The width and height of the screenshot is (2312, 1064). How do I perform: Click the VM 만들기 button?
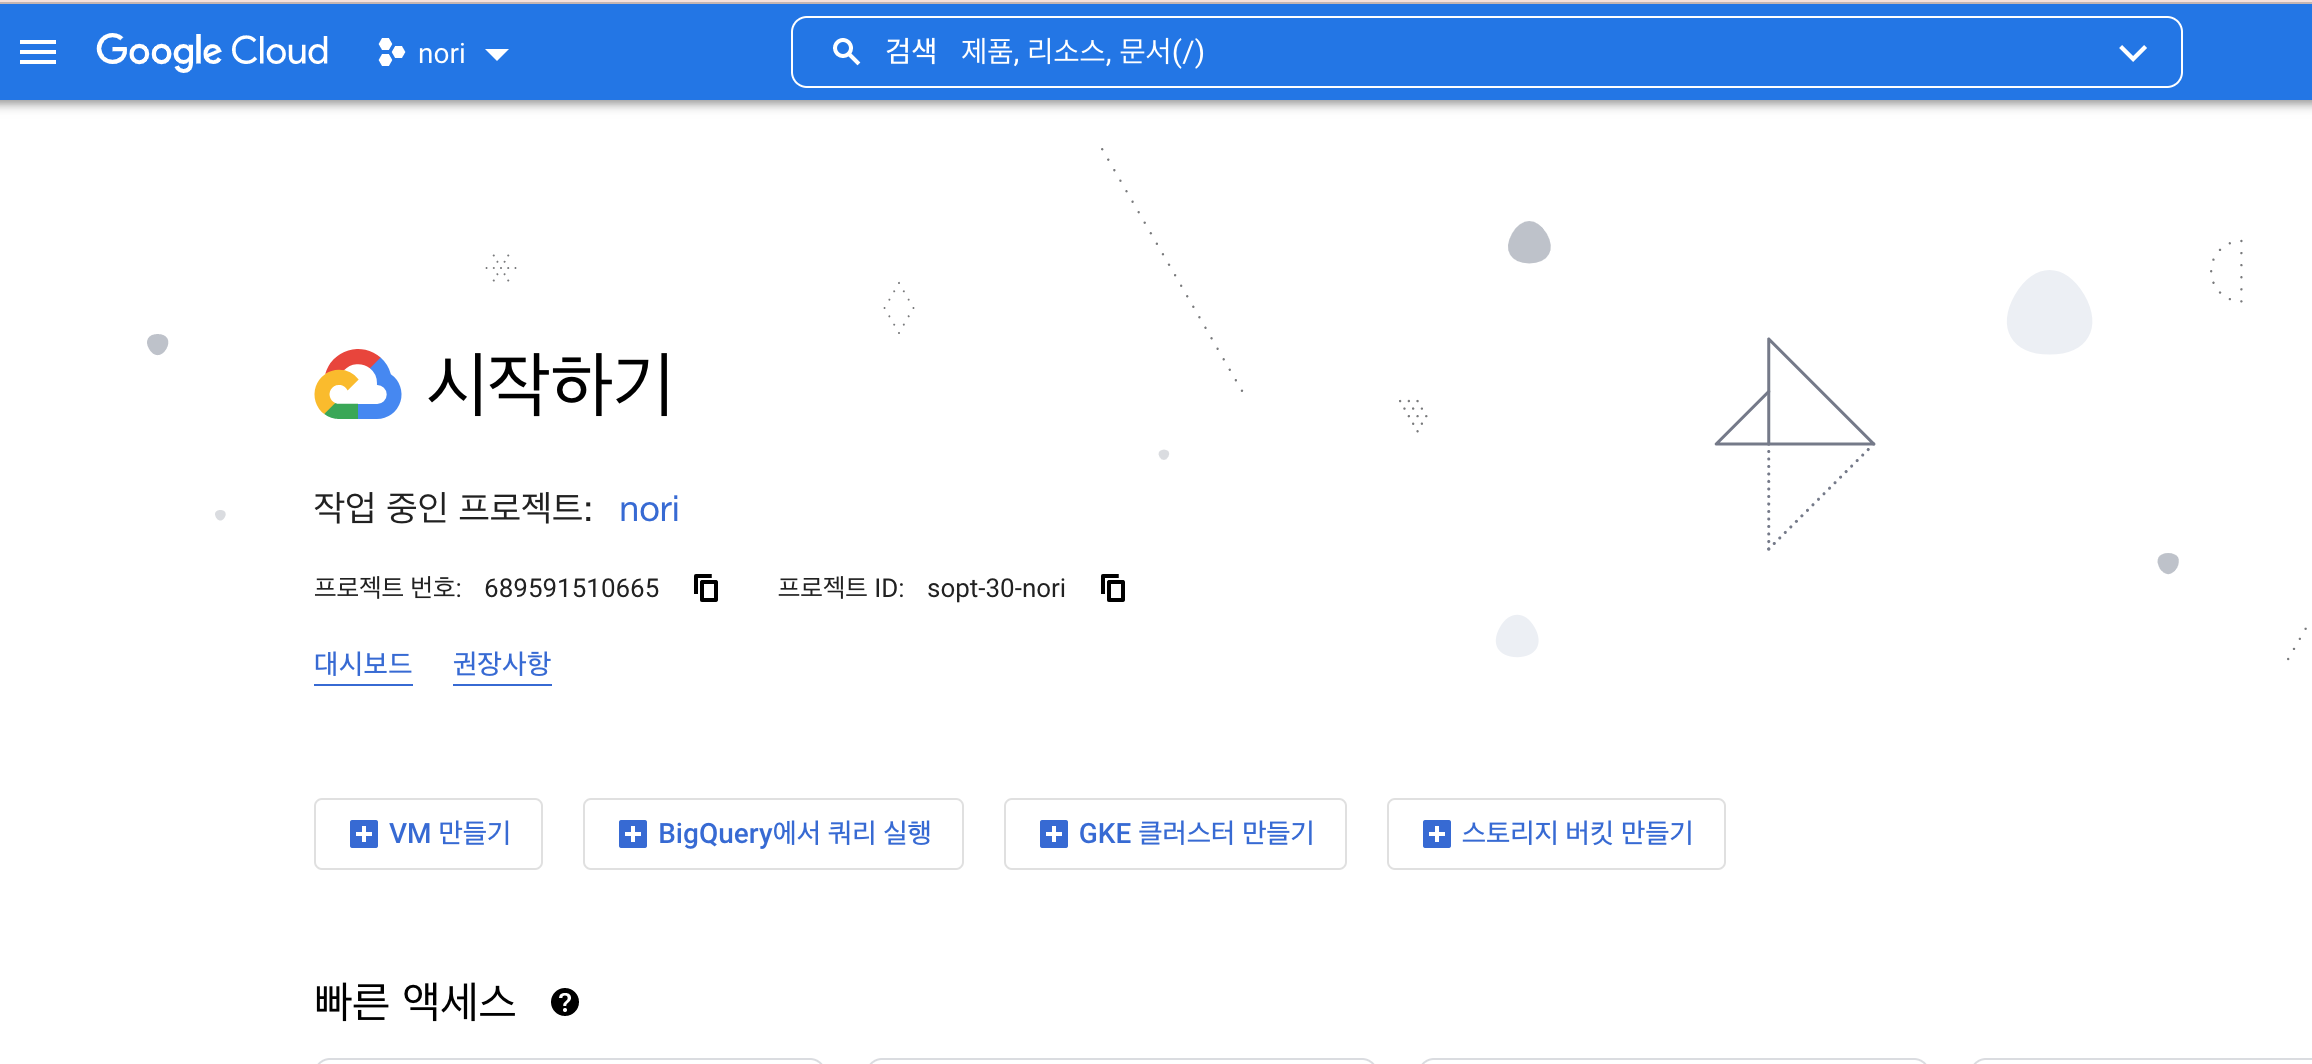[x=428, y=834]
